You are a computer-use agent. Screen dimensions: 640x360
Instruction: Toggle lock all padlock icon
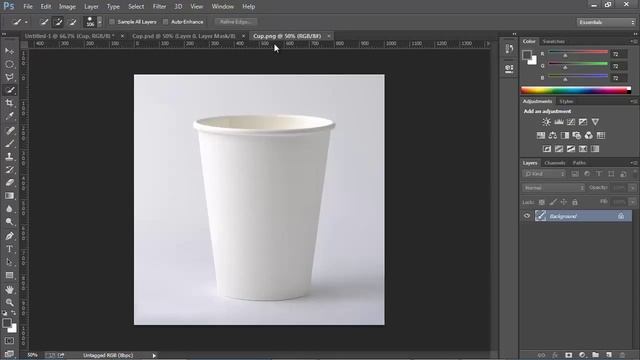pyautogui.click(x=575, y=202)
